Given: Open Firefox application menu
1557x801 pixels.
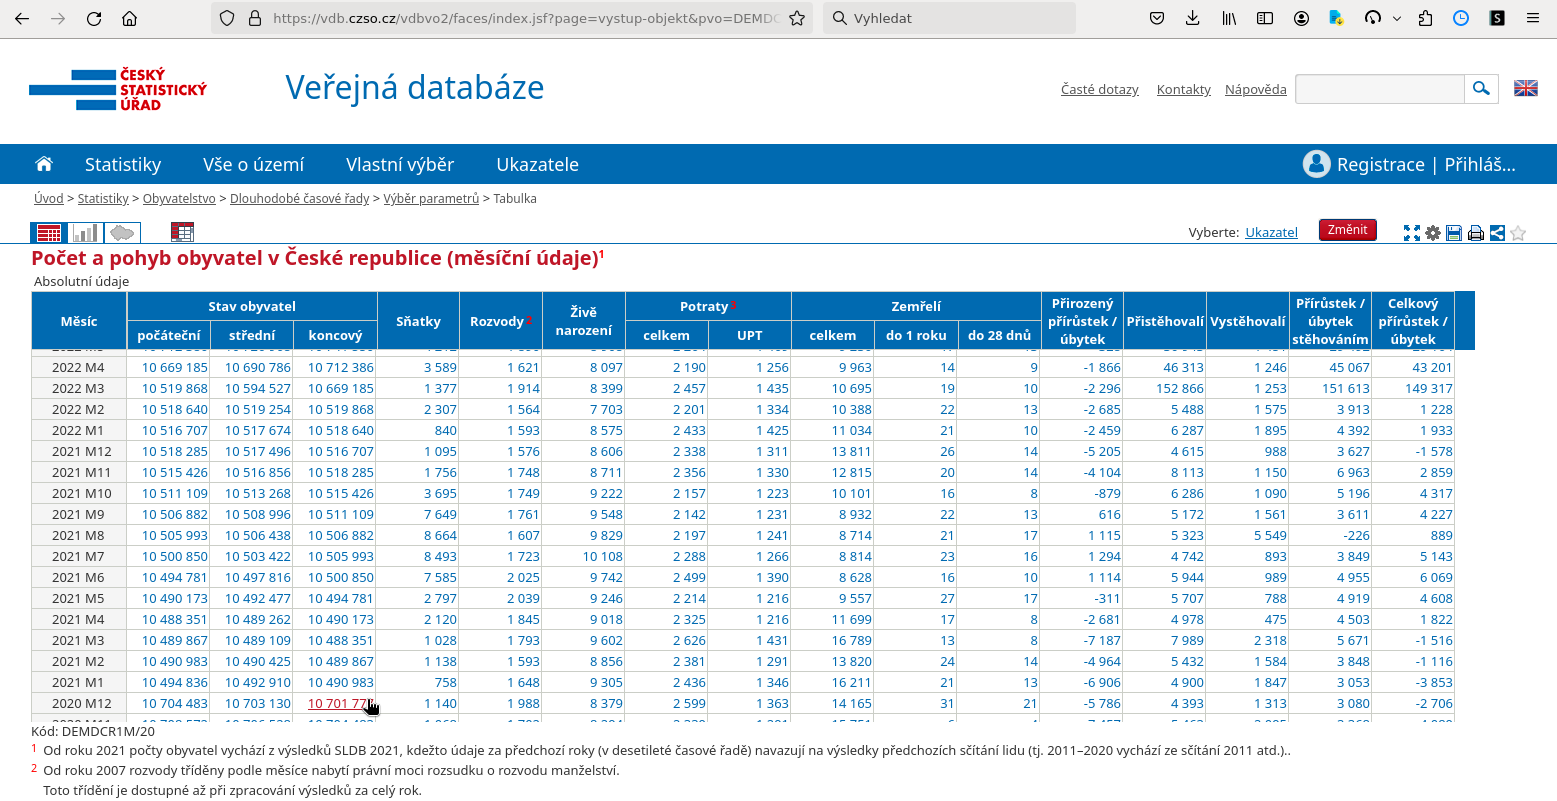Looking at the screenshot, I should point(1533,18).
